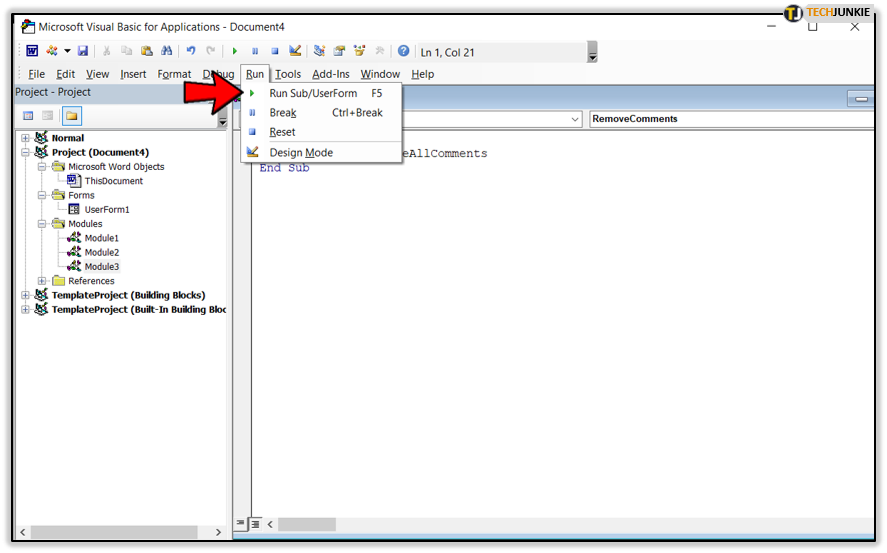Click the Toolbox toolbar icon
This screenshot has width=887, height=553.
tap(380, 51)
